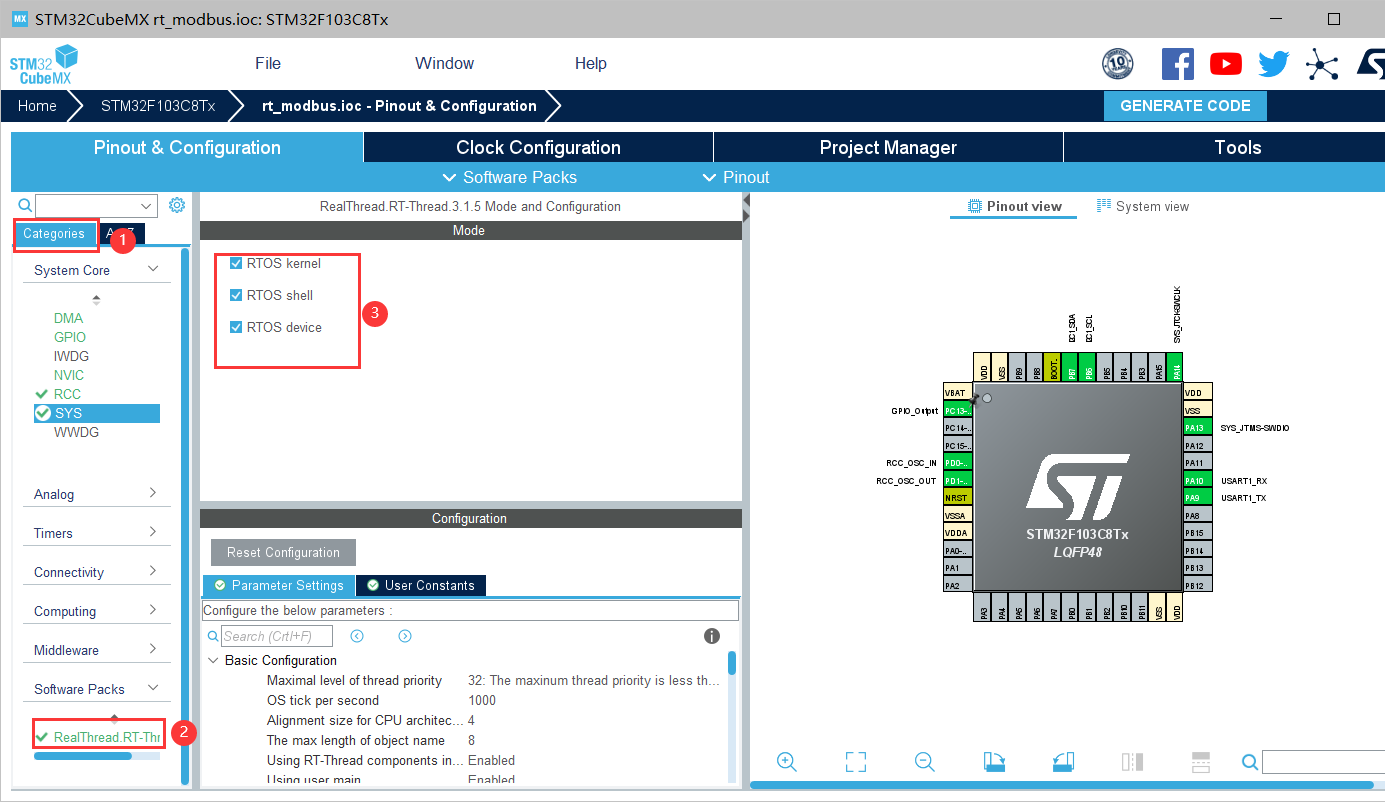Image resolution: width=1385 pixels, height=802 pixels.
Task: Rotate the chip counter-clockwise
Action: point(1063,762)
